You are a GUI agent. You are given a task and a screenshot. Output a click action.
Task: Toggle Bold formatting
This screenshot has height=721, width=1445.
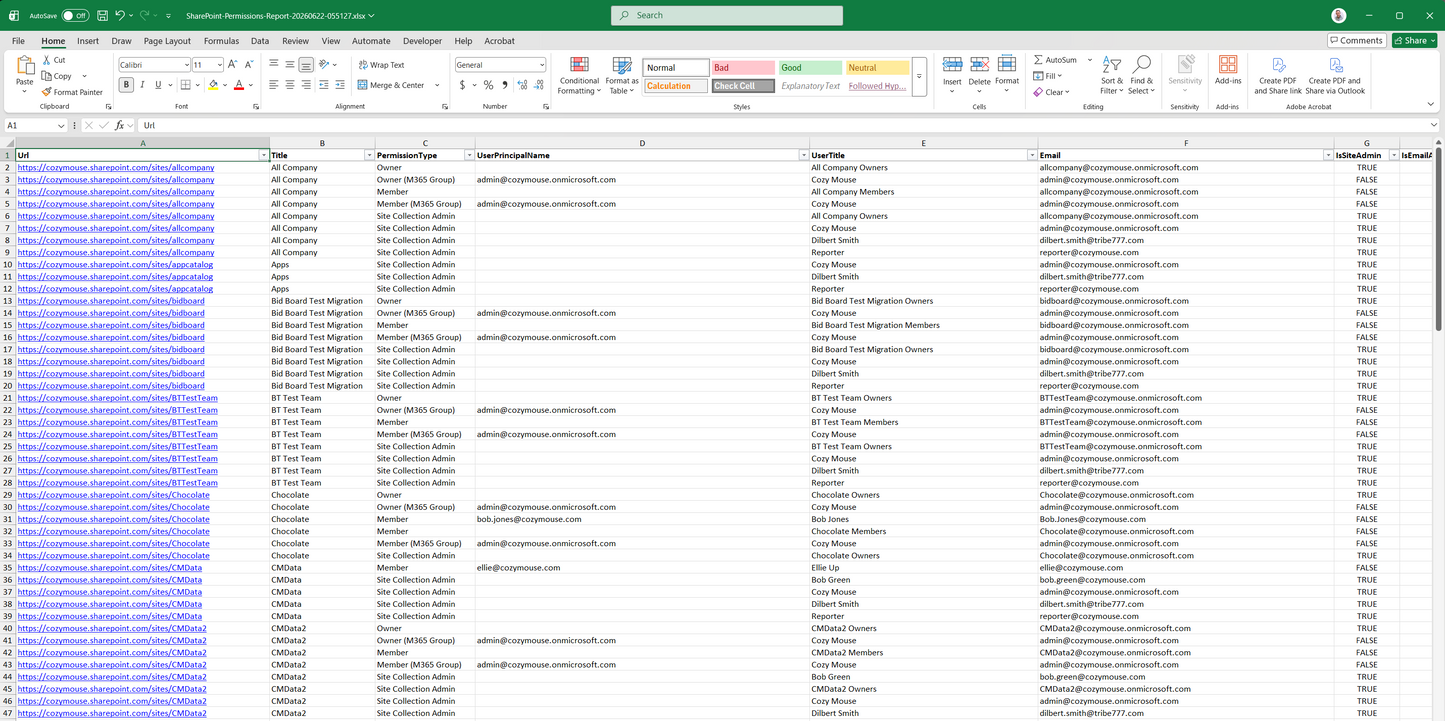pyautogui.click(x=126, y=85)
